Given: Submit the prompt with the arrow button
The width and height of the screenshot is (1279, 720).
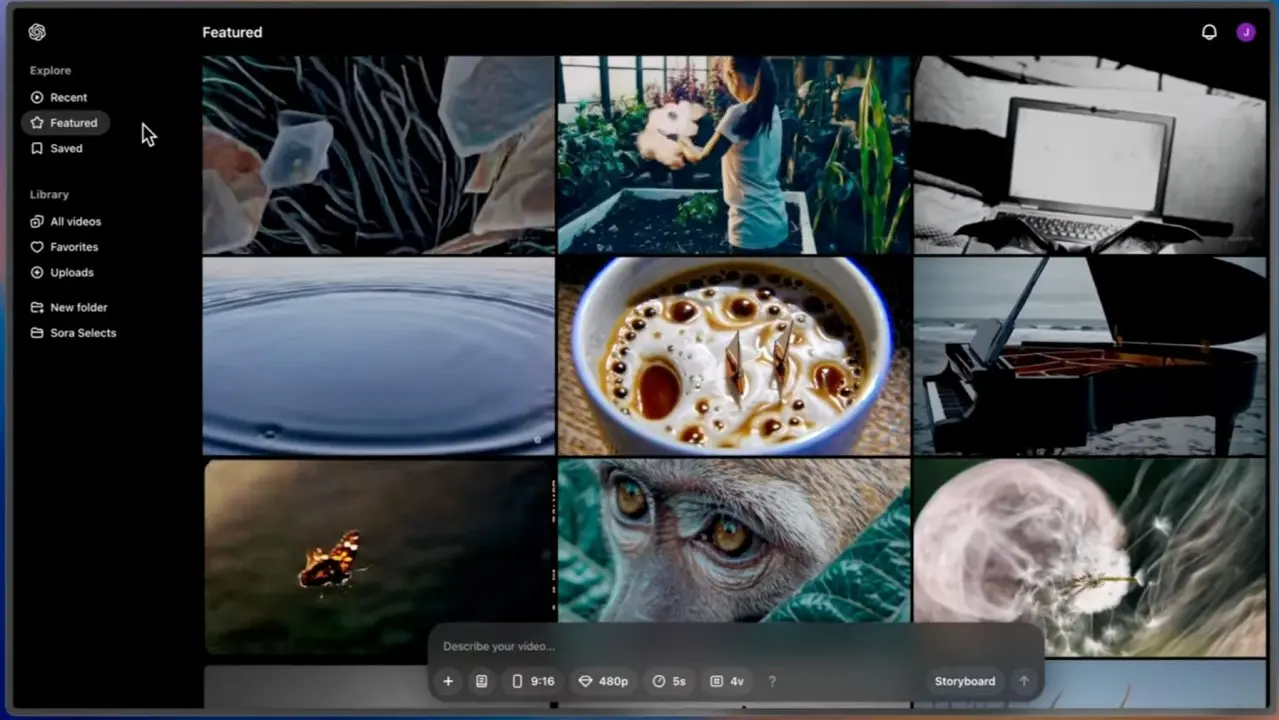Looking at the screenshot, I should point(1023,681).
